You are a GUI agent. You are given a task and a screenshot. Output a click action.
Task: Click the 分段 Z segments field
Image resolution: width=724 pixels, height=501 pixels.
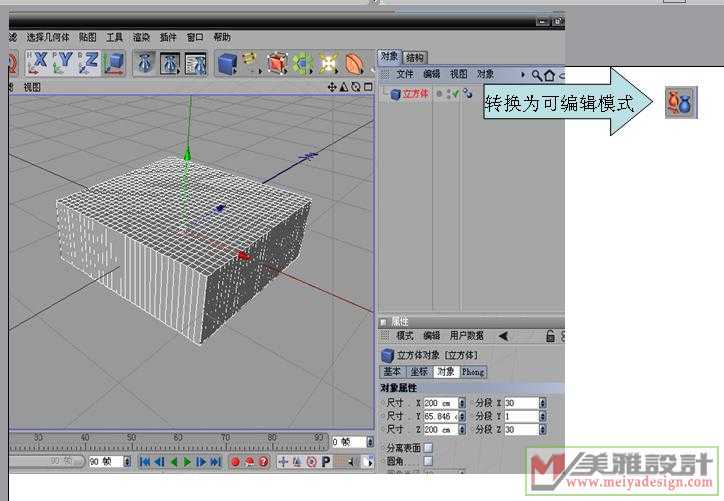(521, 430)
